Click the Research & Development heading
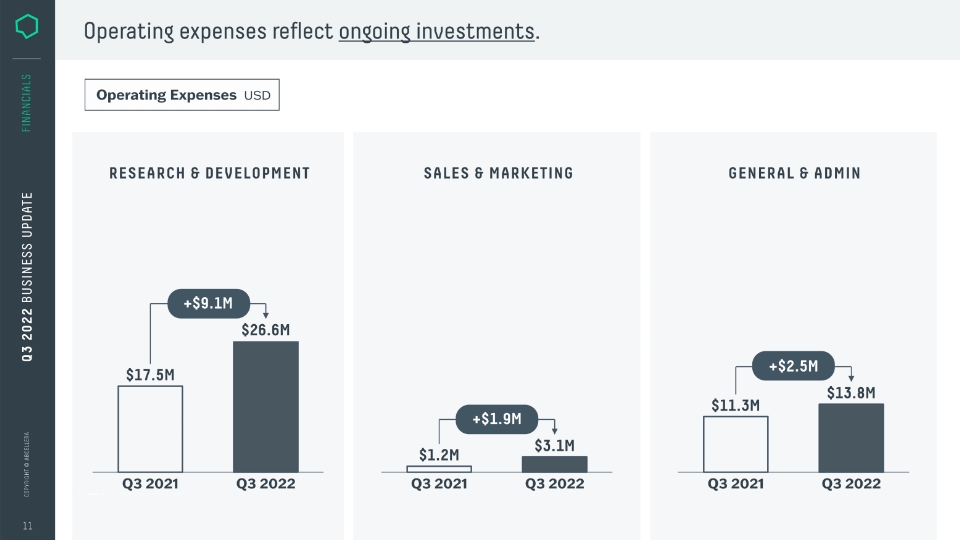 209,173
